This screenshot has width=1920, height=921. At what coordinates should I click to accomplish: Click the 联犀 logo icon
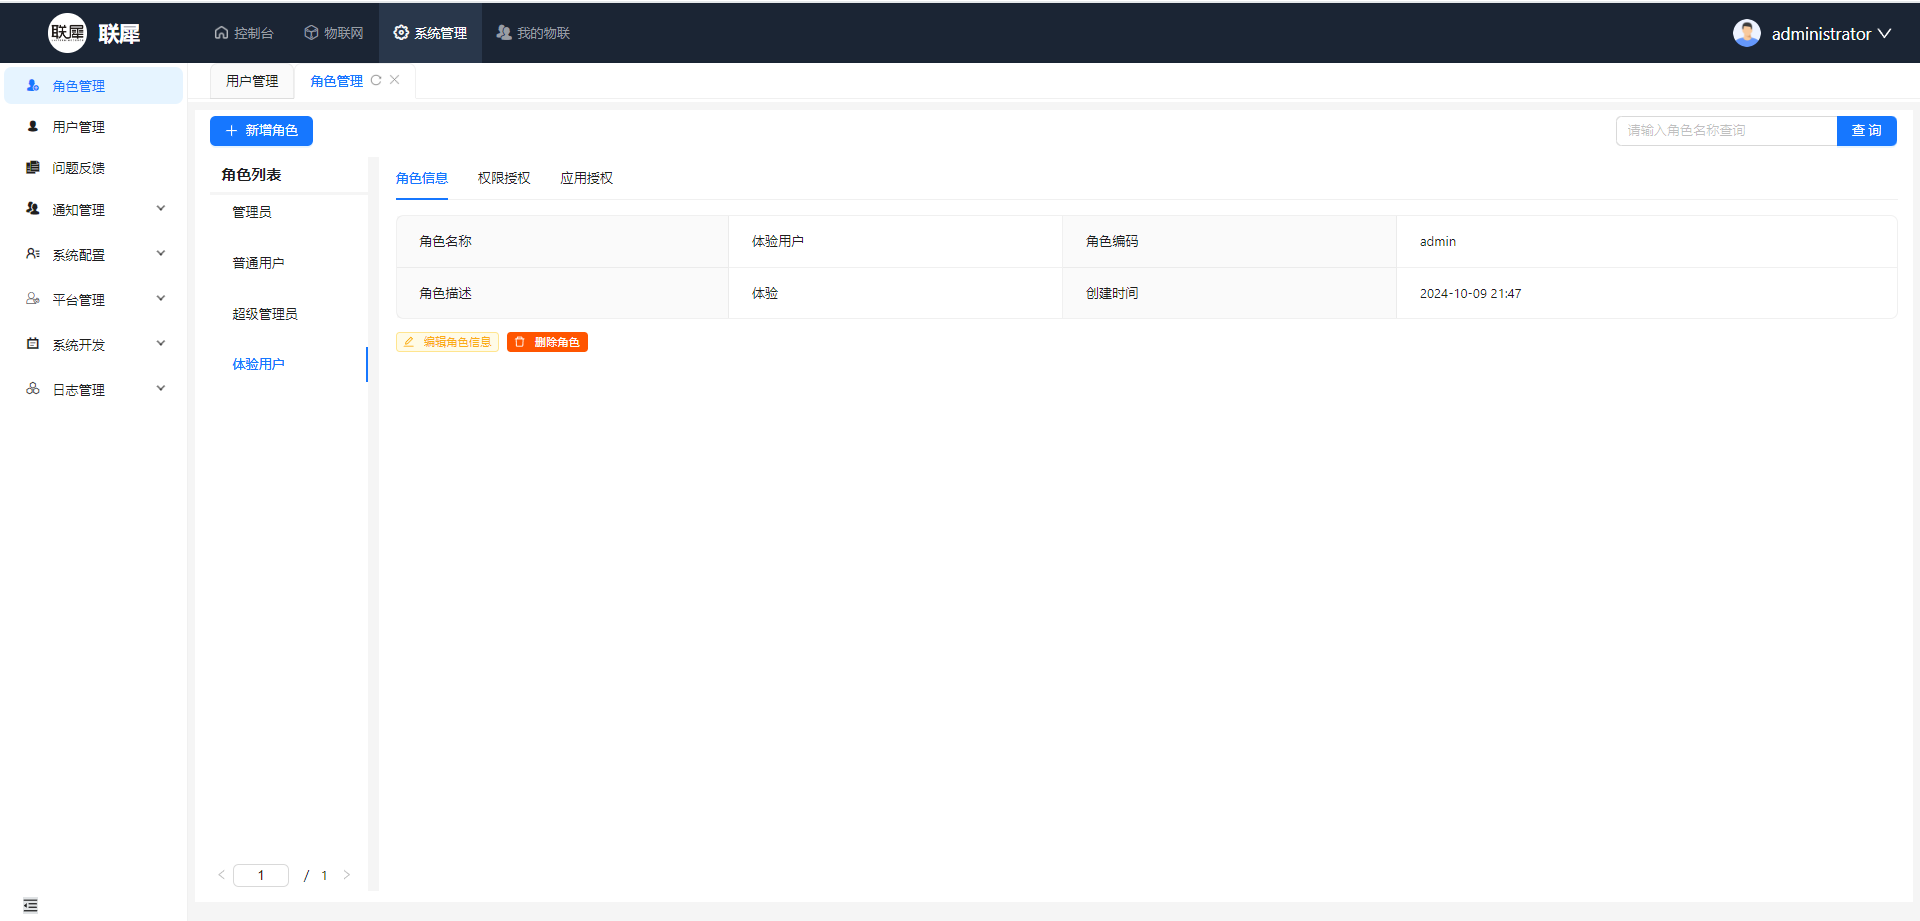[67, 33]
